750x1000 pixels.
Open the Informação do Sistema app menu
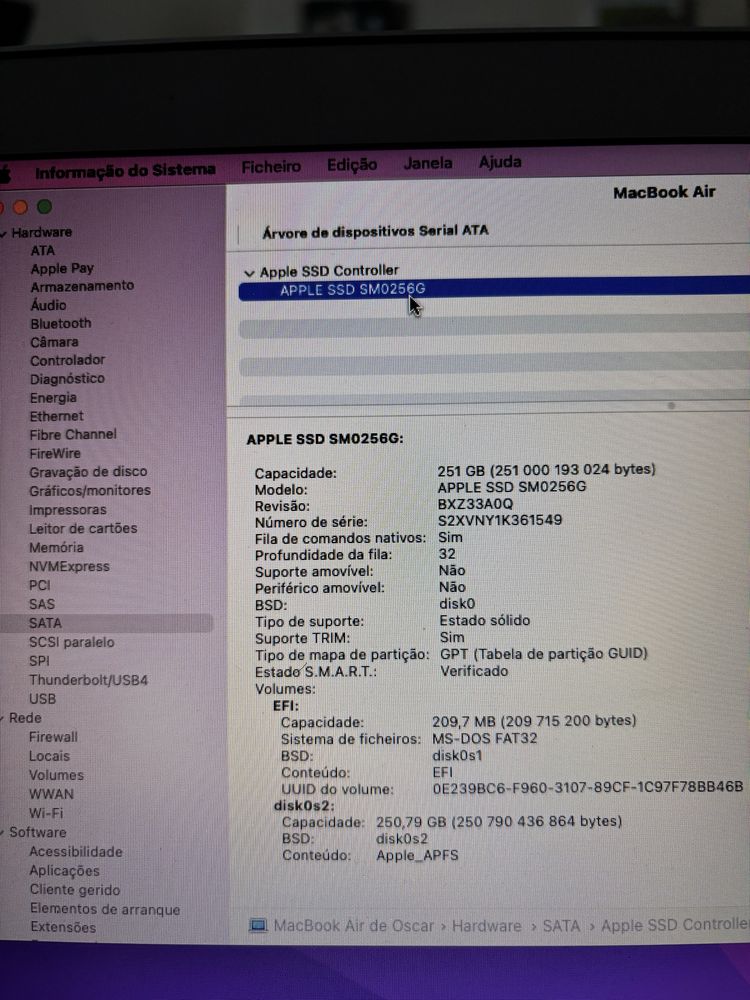[x=125, y=170]
